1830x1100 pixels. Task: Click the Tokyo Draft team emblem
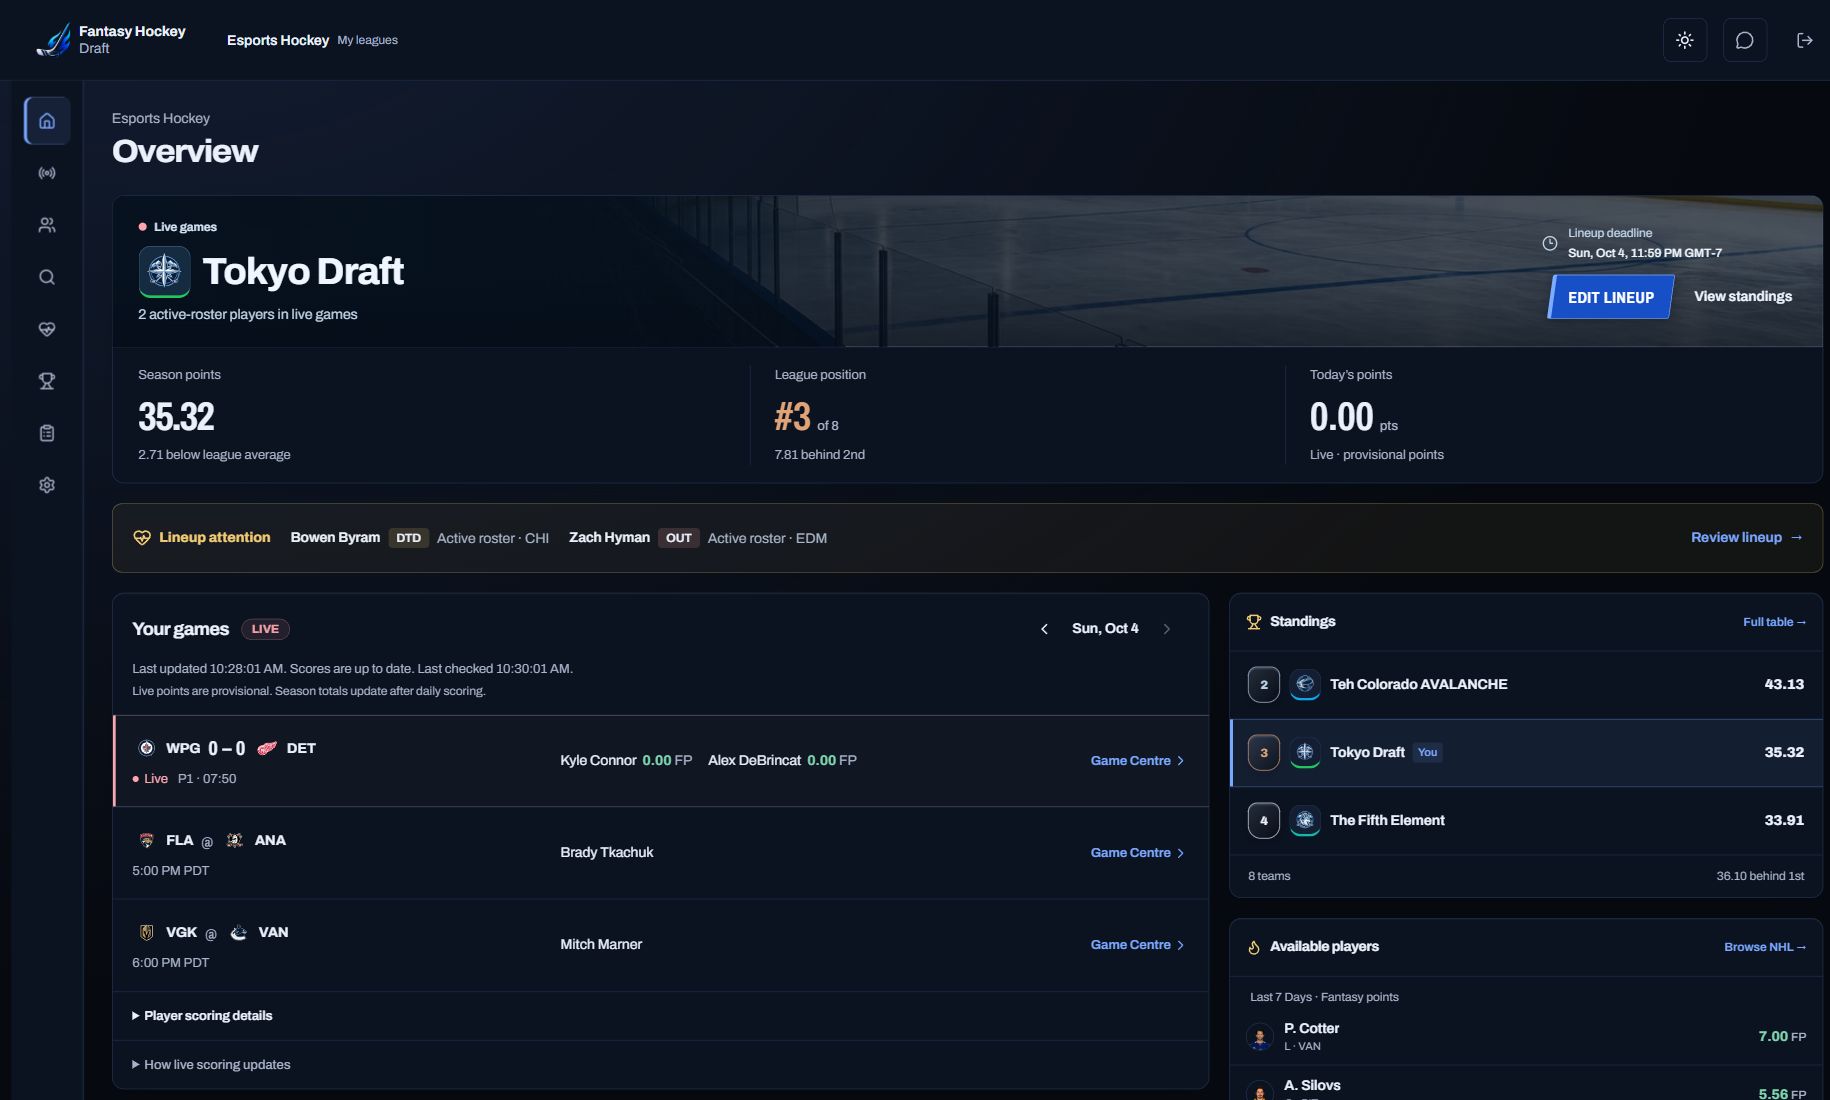coord(164,271)
